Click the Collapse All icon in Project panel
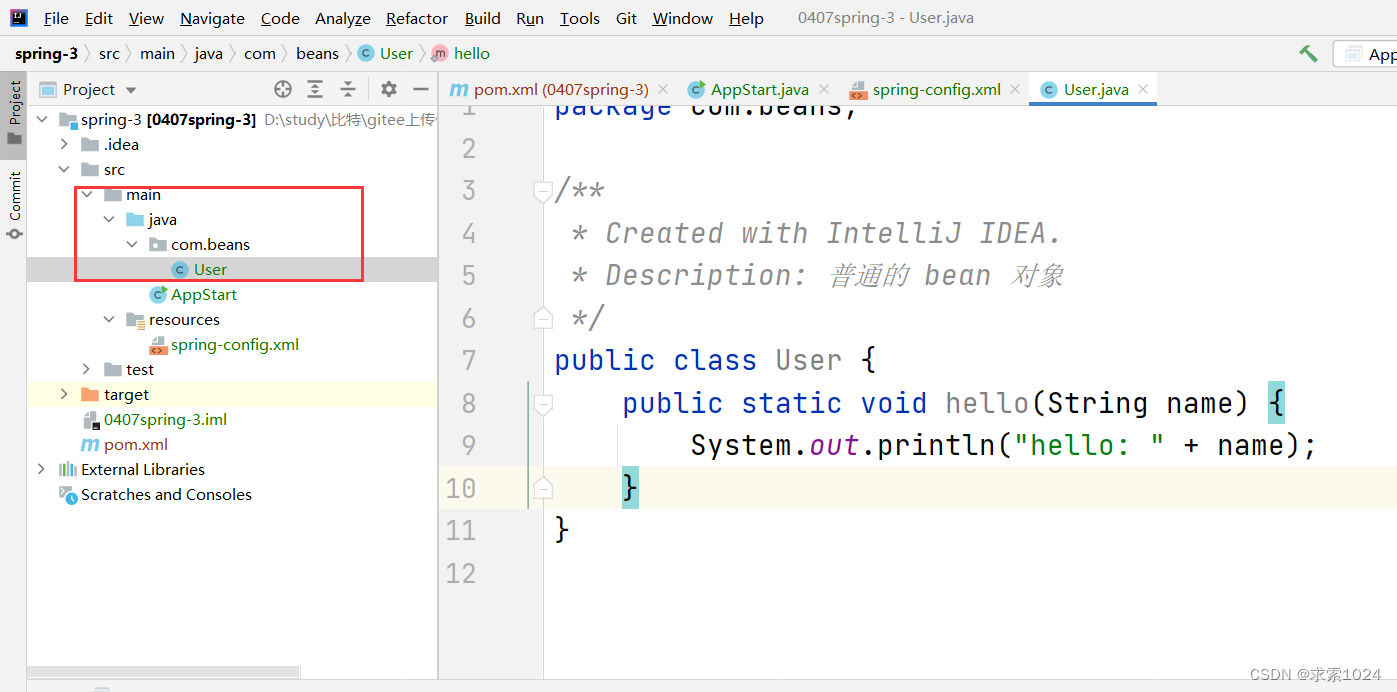This screenshot has width=1397, height=692. (x=348, y=89)
